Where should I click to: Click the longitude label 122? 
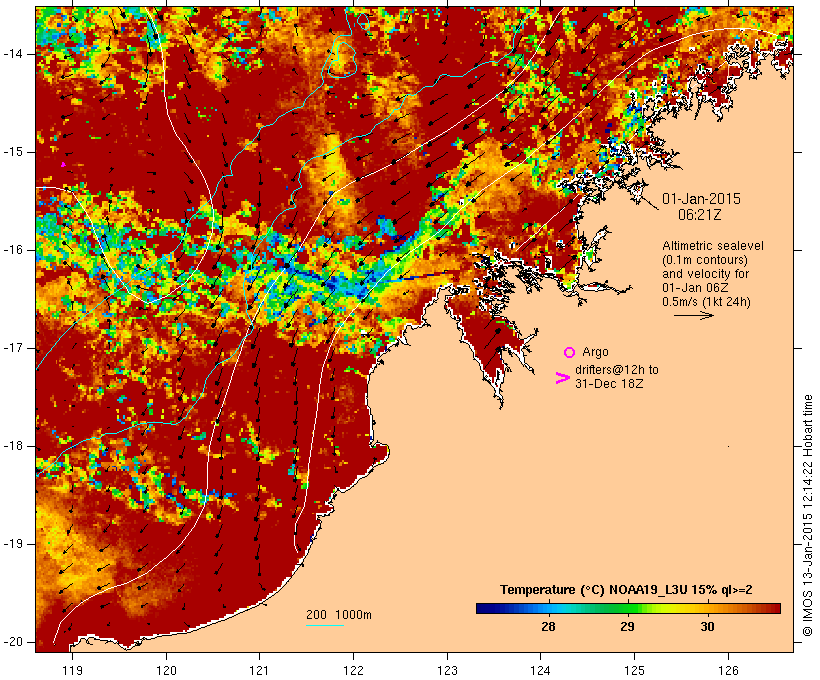click(354, 670)
